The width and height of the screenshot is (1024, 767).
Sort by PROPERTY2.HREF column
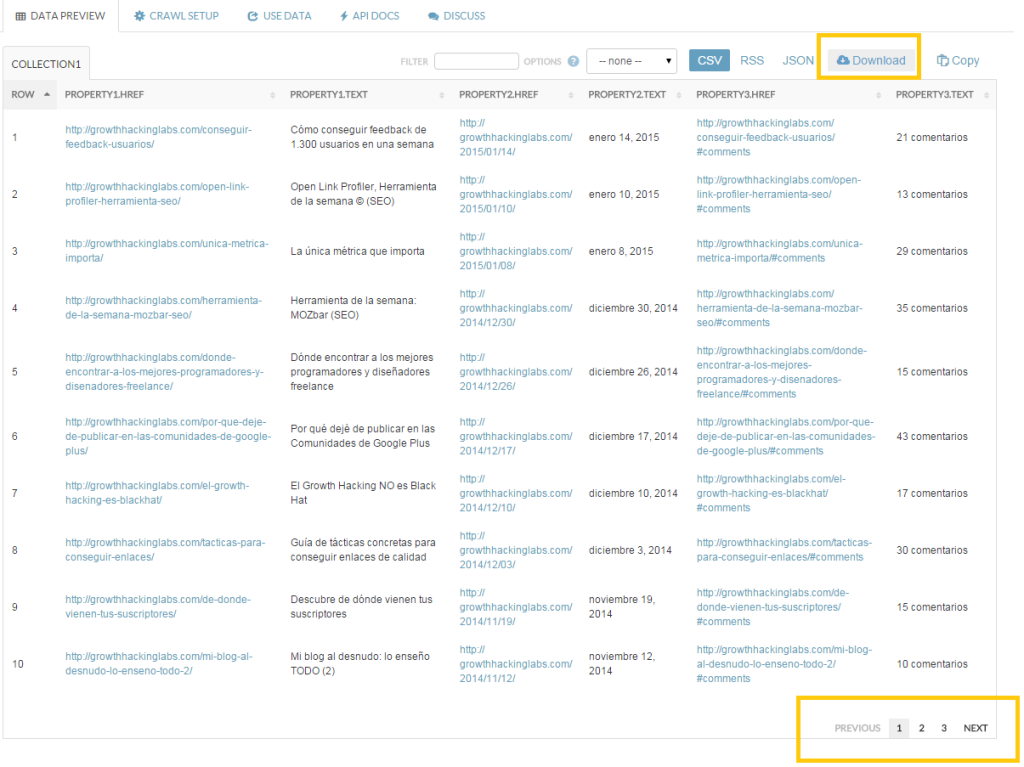click(x=516, y=95)
